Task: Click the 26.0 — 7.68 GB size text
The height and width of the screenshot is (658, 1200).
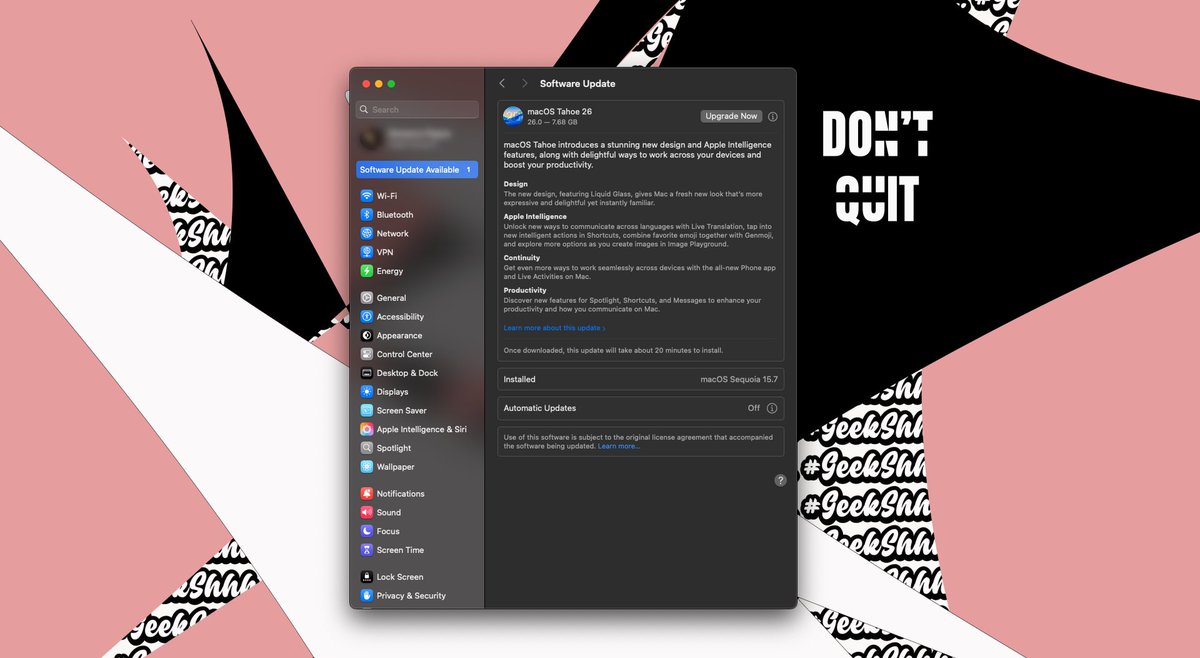Action: 552,122
